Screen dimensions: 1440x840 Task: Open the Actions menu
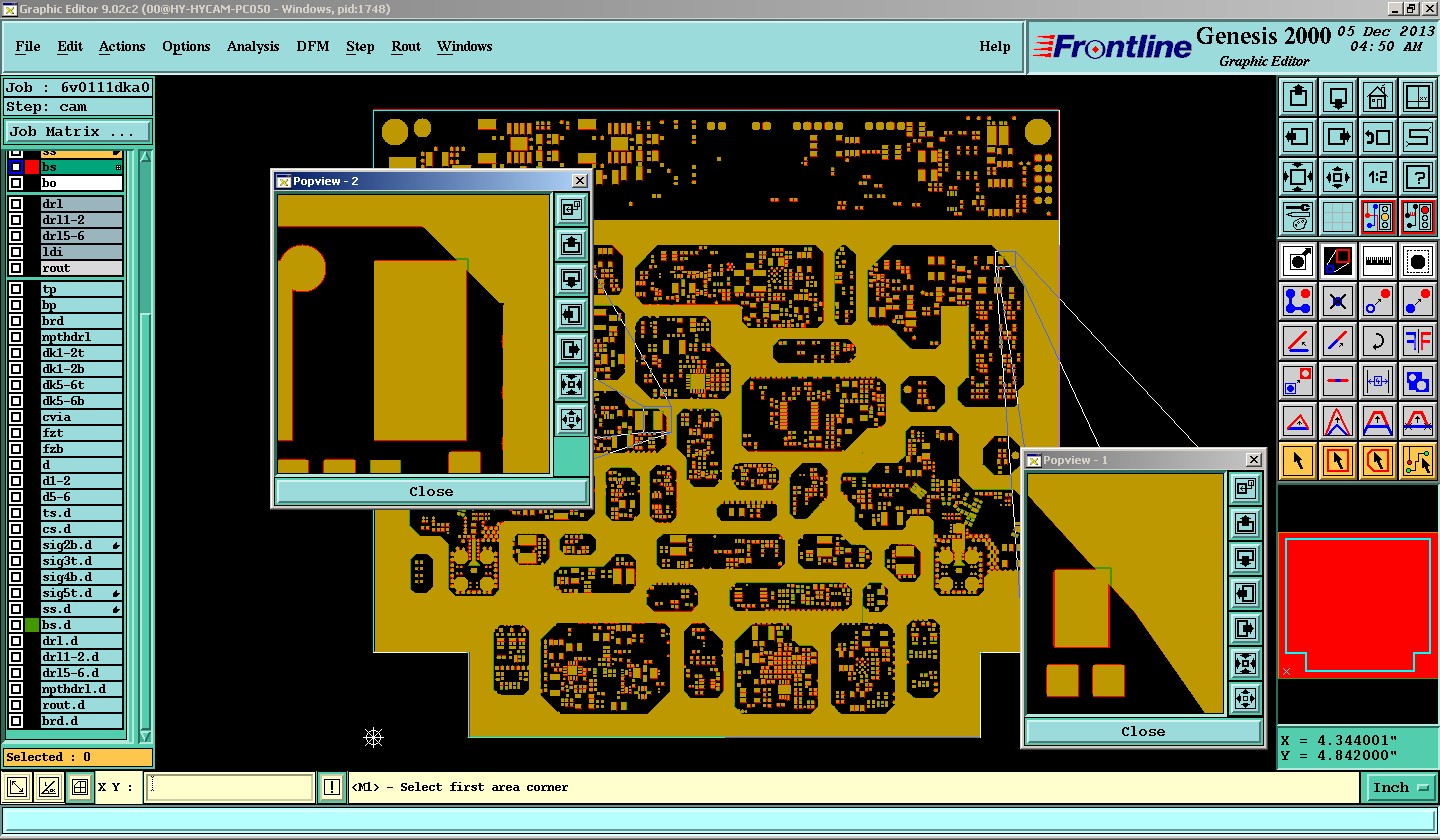click(122, 46)
